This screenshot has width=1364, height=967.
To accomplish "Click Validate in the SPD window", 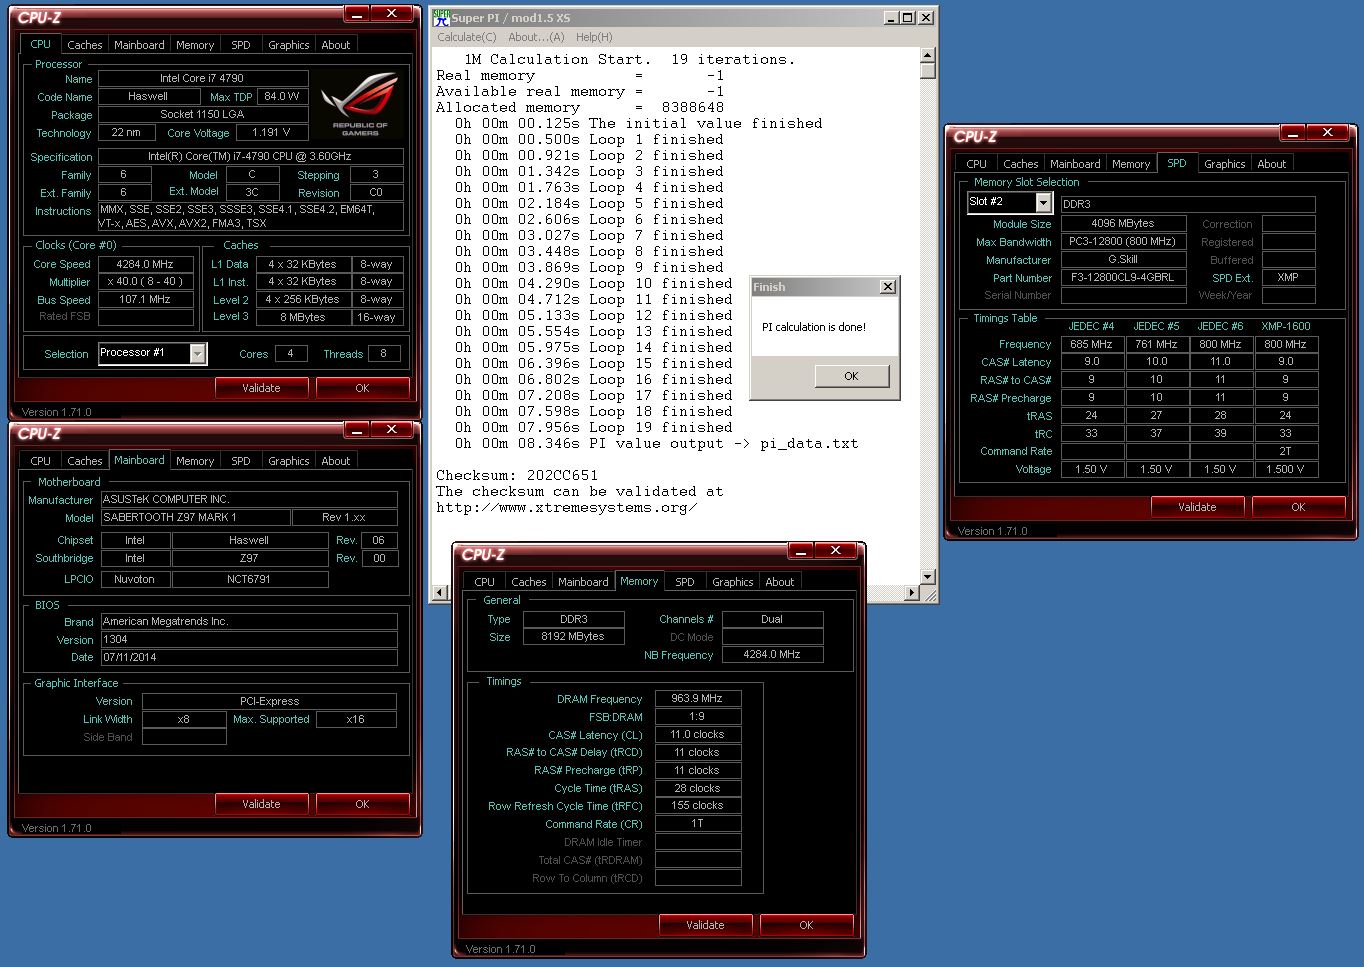I will pos(1197,507).
